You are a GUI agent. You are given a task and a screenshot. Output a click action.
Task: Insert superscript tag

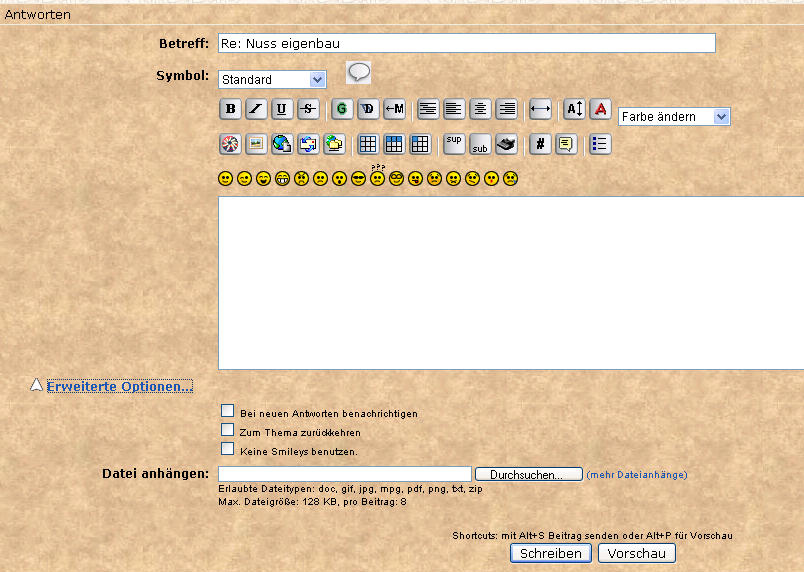454,143
